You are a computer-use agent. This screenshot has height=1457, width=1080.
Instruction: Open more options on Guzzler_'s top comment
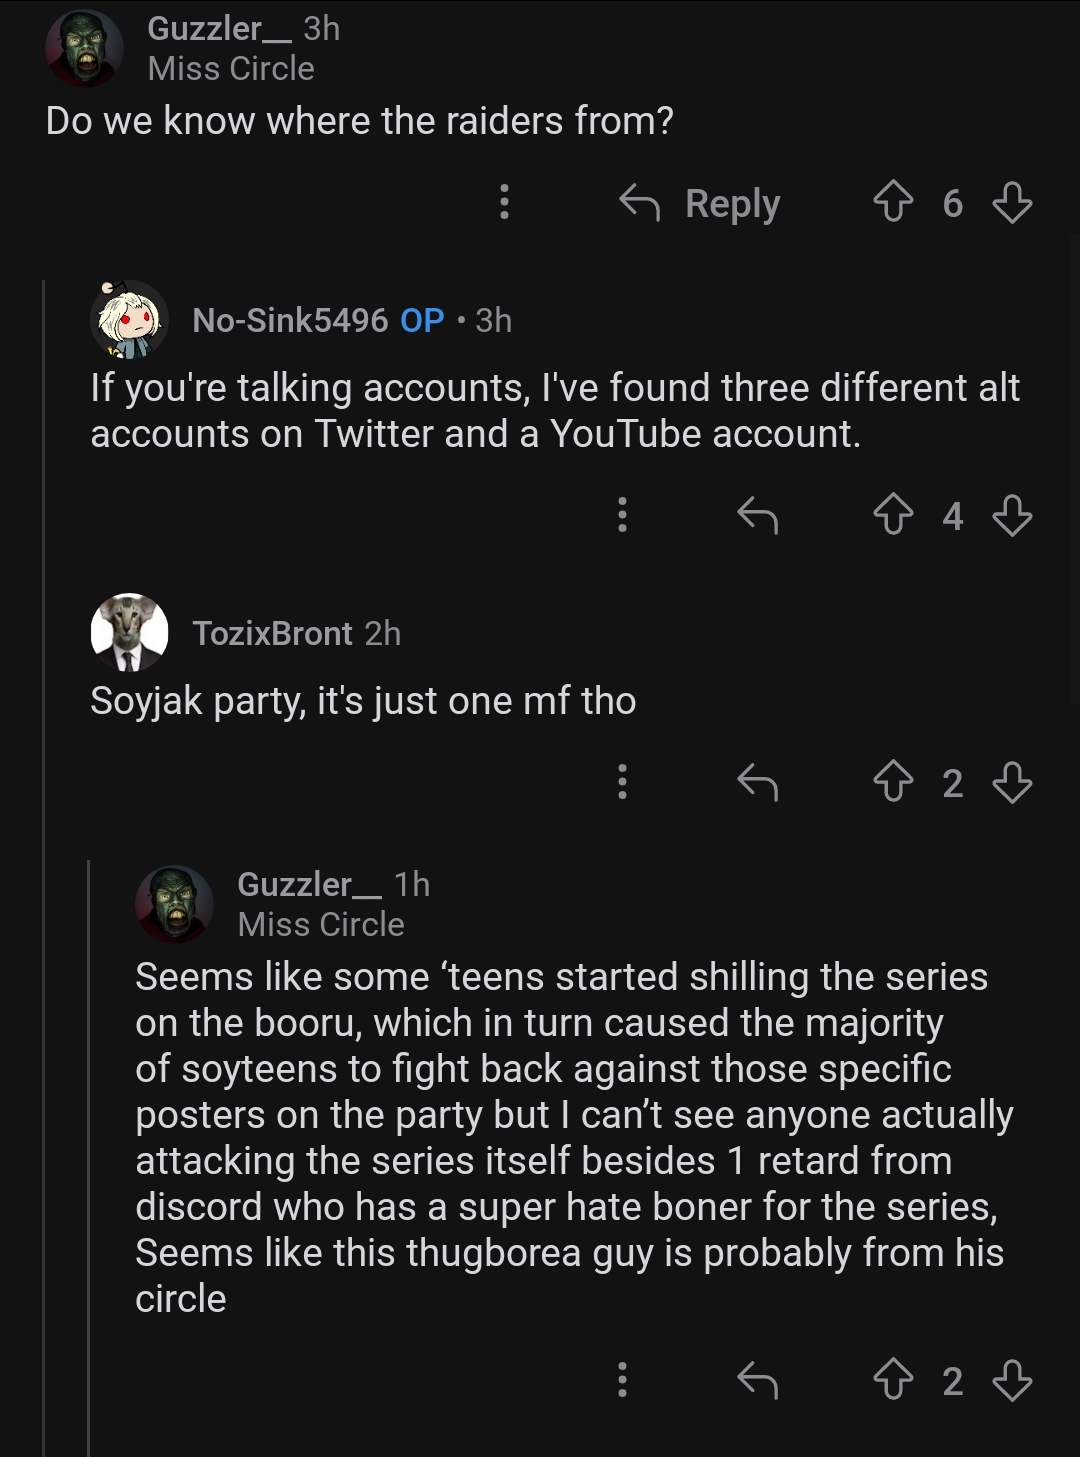tap(504, 203)
